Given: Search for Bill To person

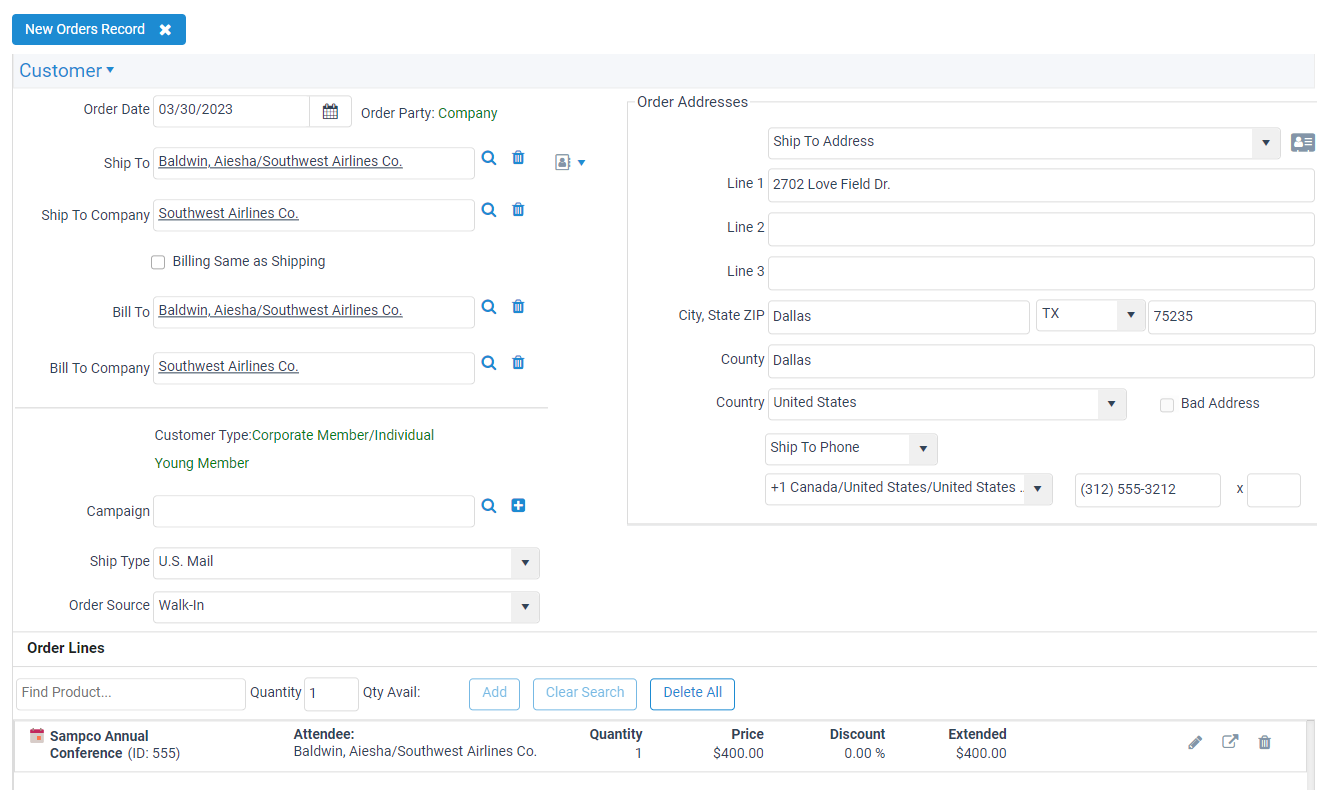Looking at the screenshot, I should coord(488,307).
